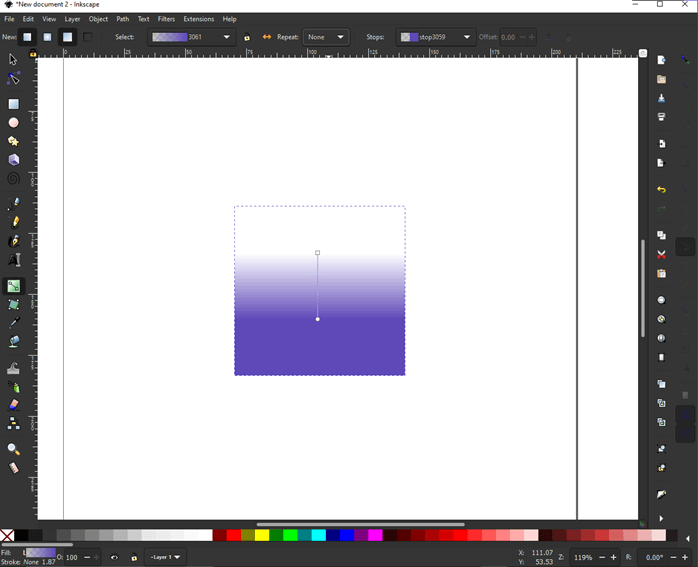Click the rotation angle field

click(653, 557)
